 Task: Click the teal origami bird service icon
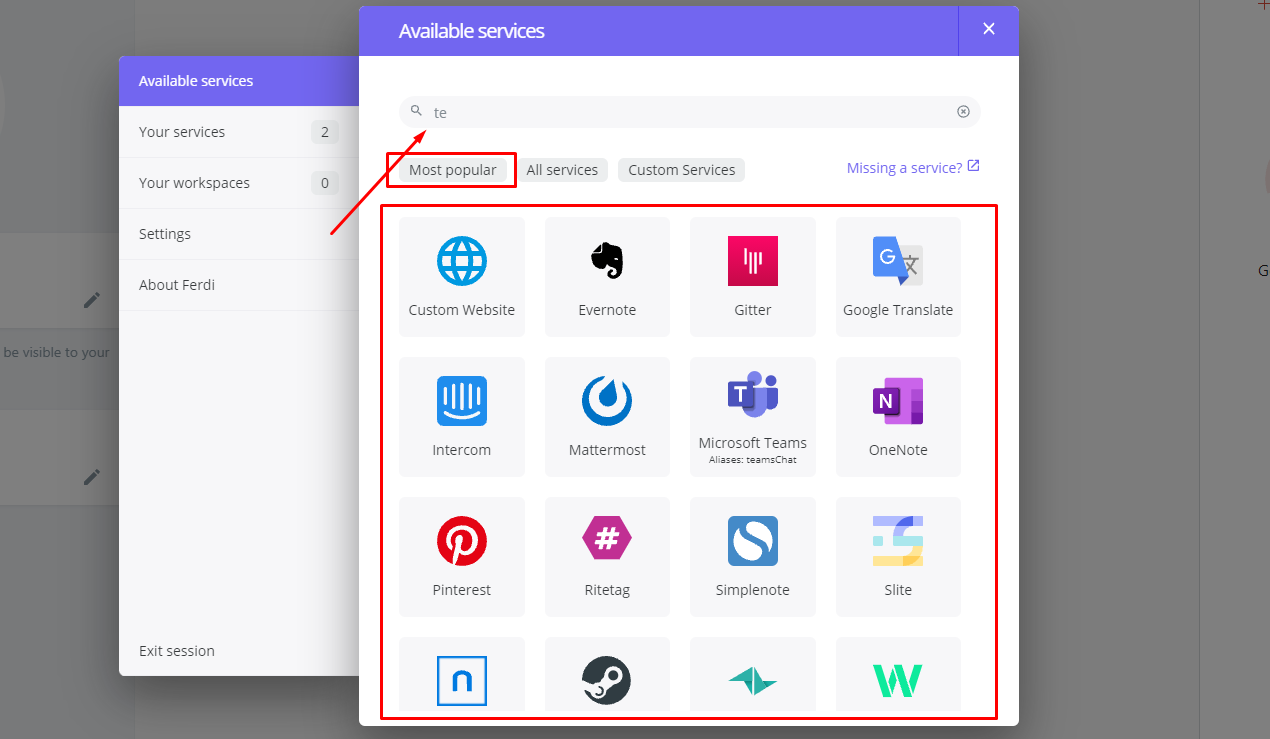(753, 681)
